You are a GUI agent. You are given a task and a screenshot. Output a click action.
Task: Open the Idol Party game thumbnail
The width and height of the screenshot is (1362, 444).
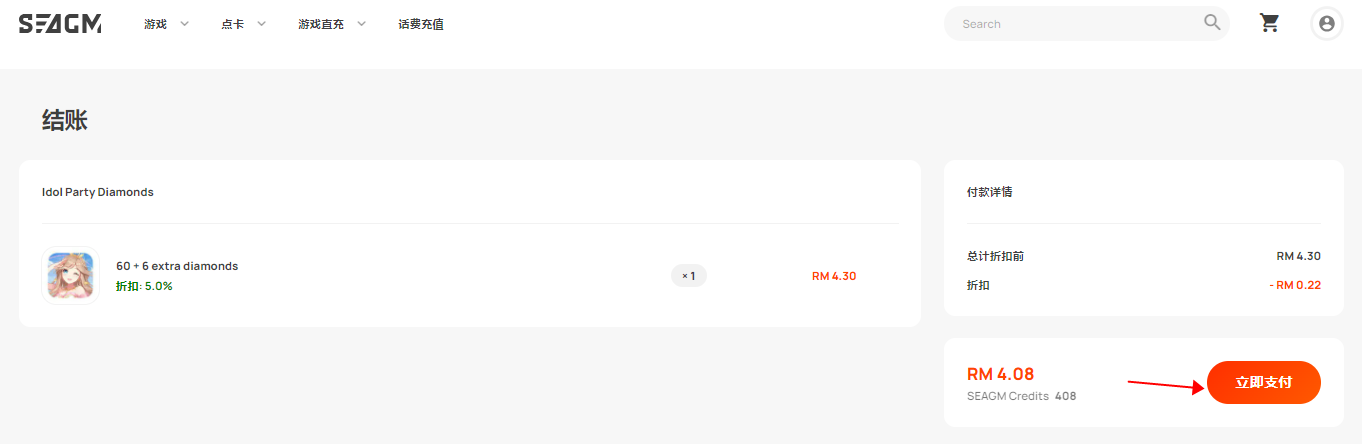[x=70, y=275]
